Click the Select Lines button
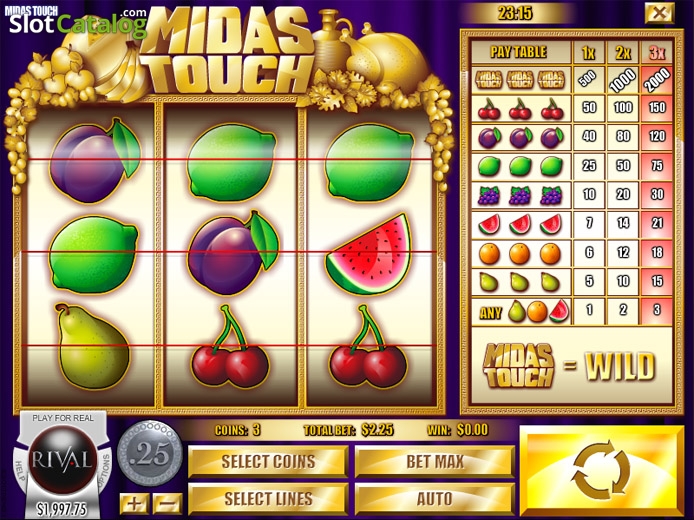This screenshot has width=694, height=520. point(268,499)
